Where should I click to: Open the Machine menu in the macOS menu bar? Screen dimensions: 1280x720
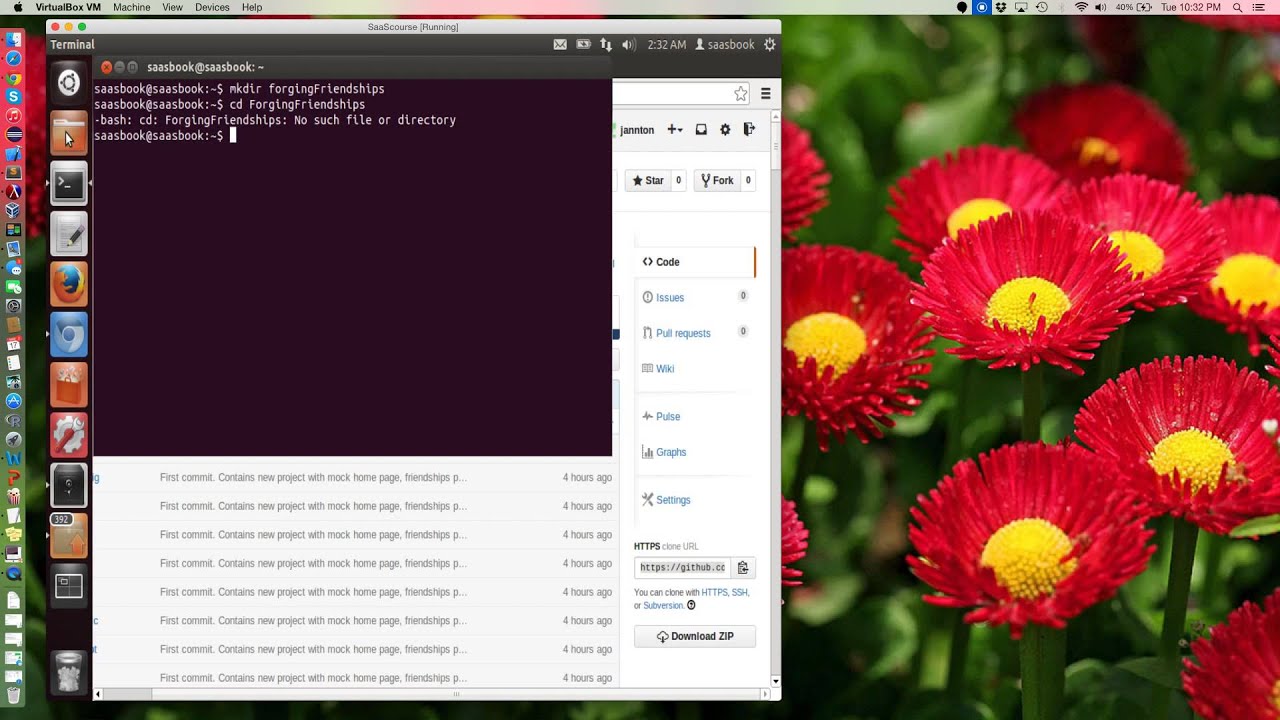coord(132,7)
